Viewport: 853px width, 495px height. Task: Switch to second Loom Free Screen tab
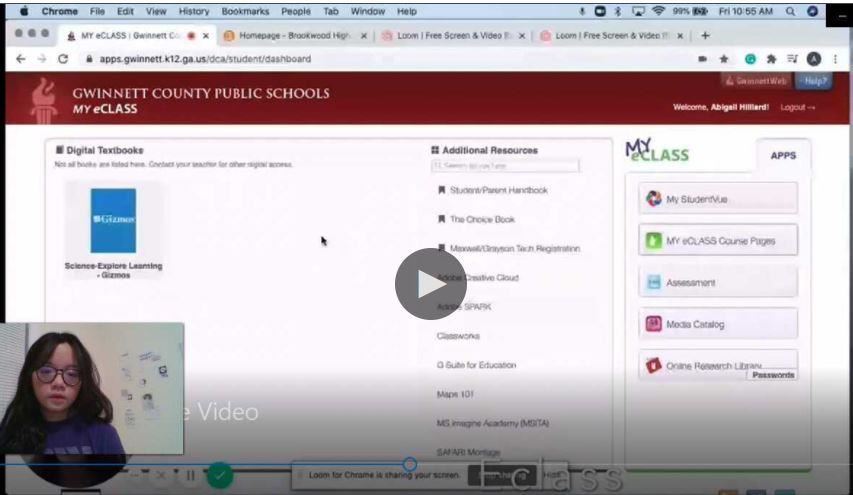point(611,35)
